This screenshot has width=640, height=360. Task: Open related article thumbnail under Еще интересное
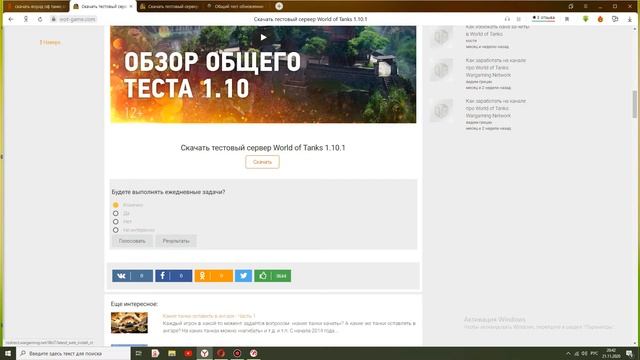click(x=129, y=322)
